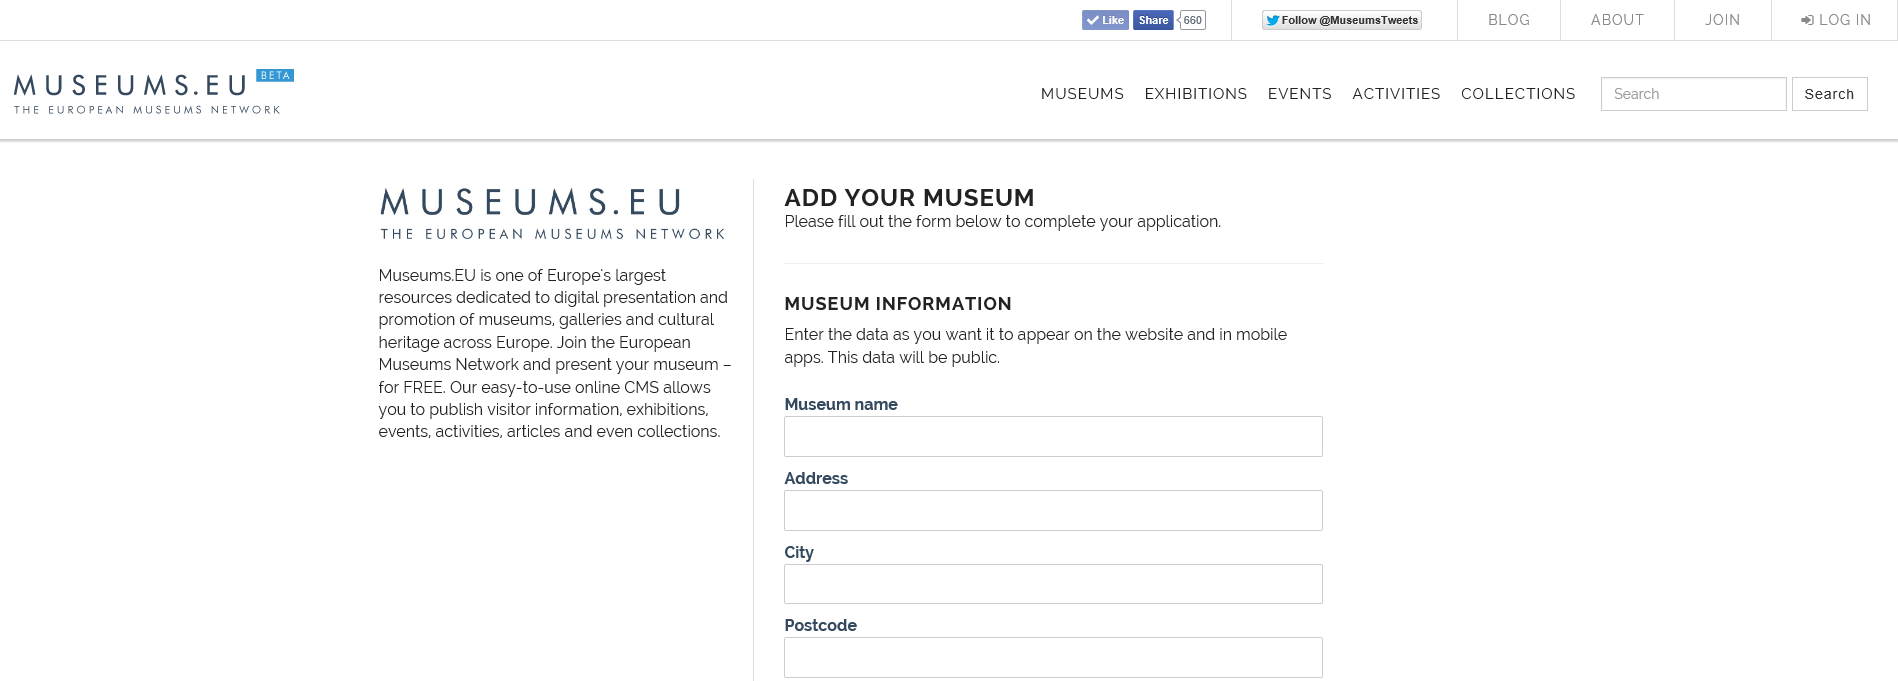1898x681 pixels.
Task: Click Follow @MuseumsTweets Twitter button
Action: [1341, 20]
